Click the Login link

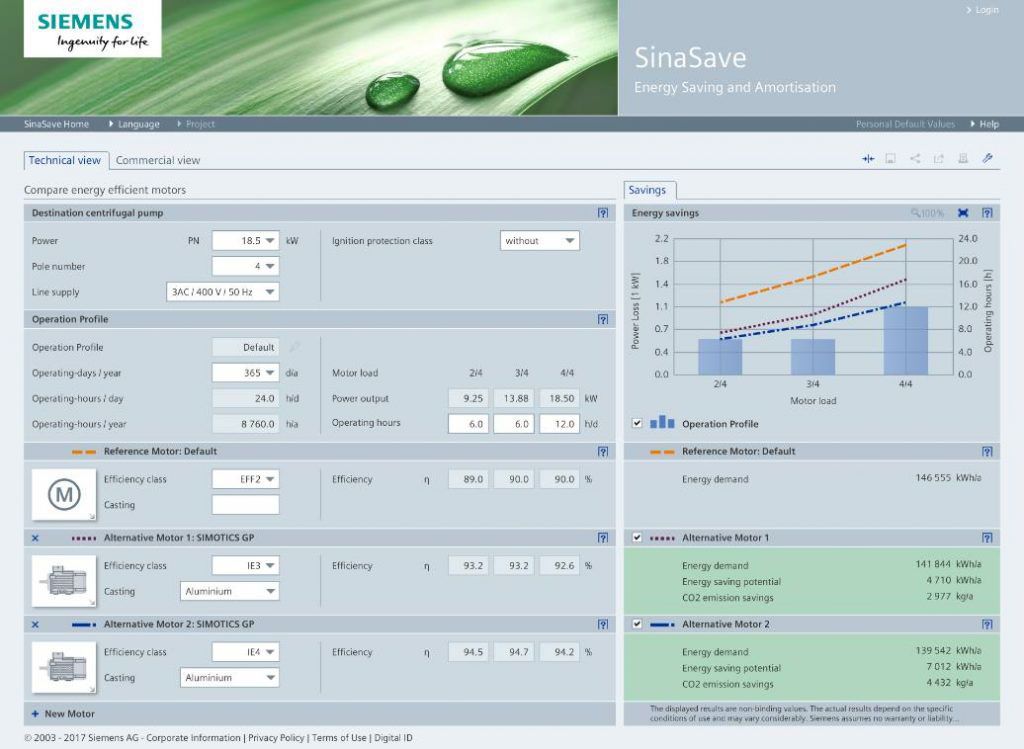pos(982,10)
